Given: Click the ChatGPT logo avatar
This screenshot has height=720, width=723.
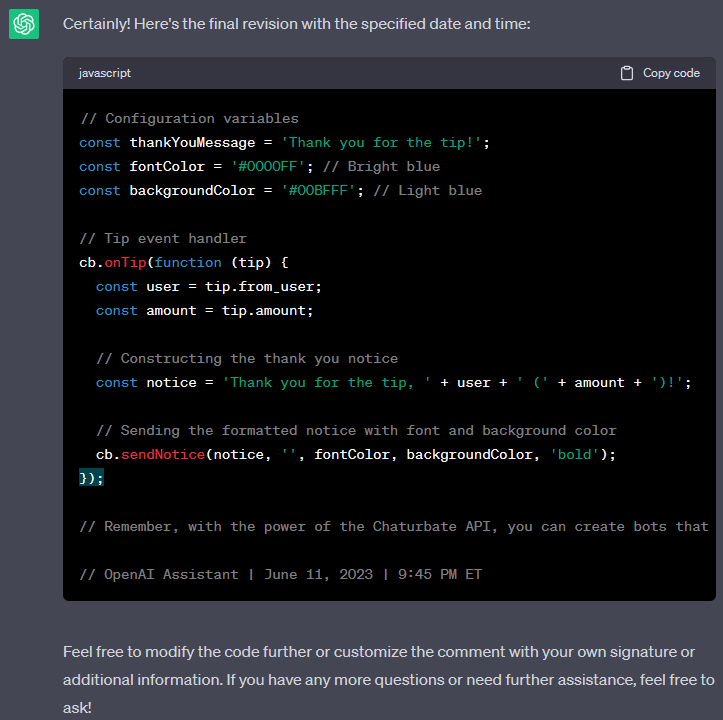Looking at the screenshot, I should (x=24, y=24).
